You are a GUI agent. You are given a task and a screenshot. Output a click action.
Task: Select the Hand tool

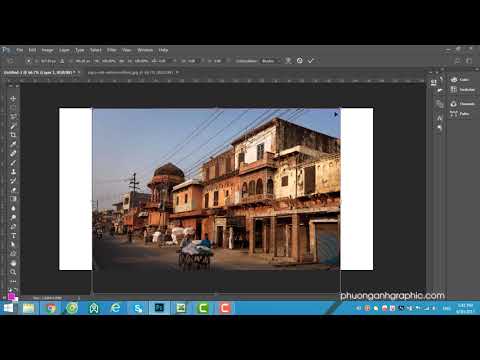point(13,263)
